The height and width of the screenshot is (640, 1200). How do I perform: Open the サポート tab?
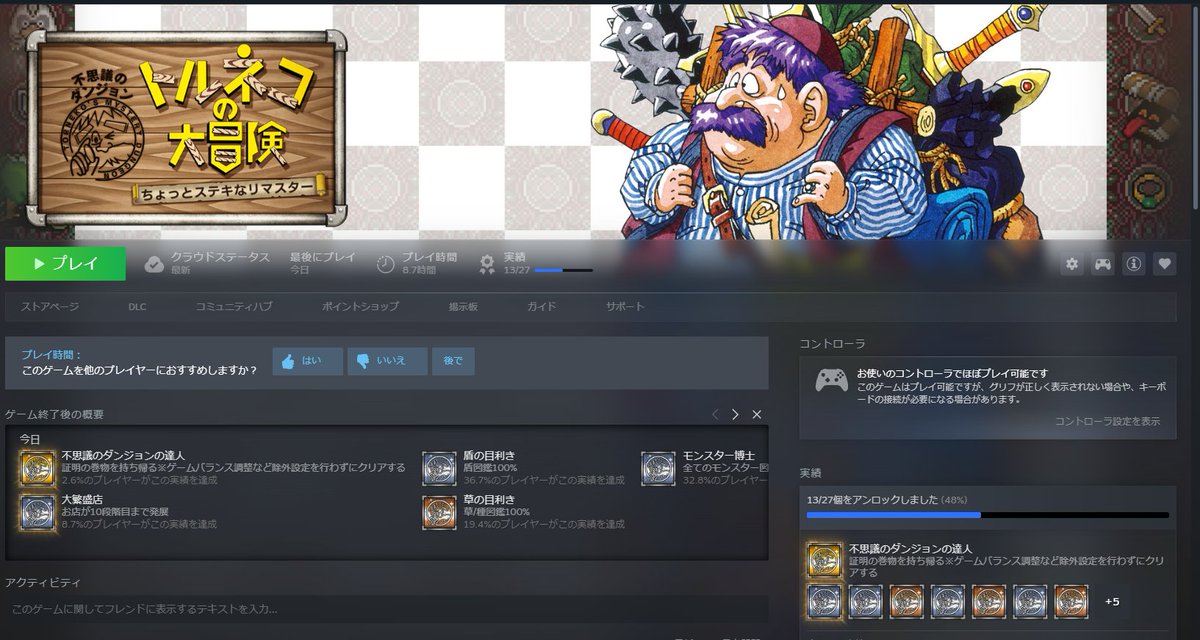625,306
